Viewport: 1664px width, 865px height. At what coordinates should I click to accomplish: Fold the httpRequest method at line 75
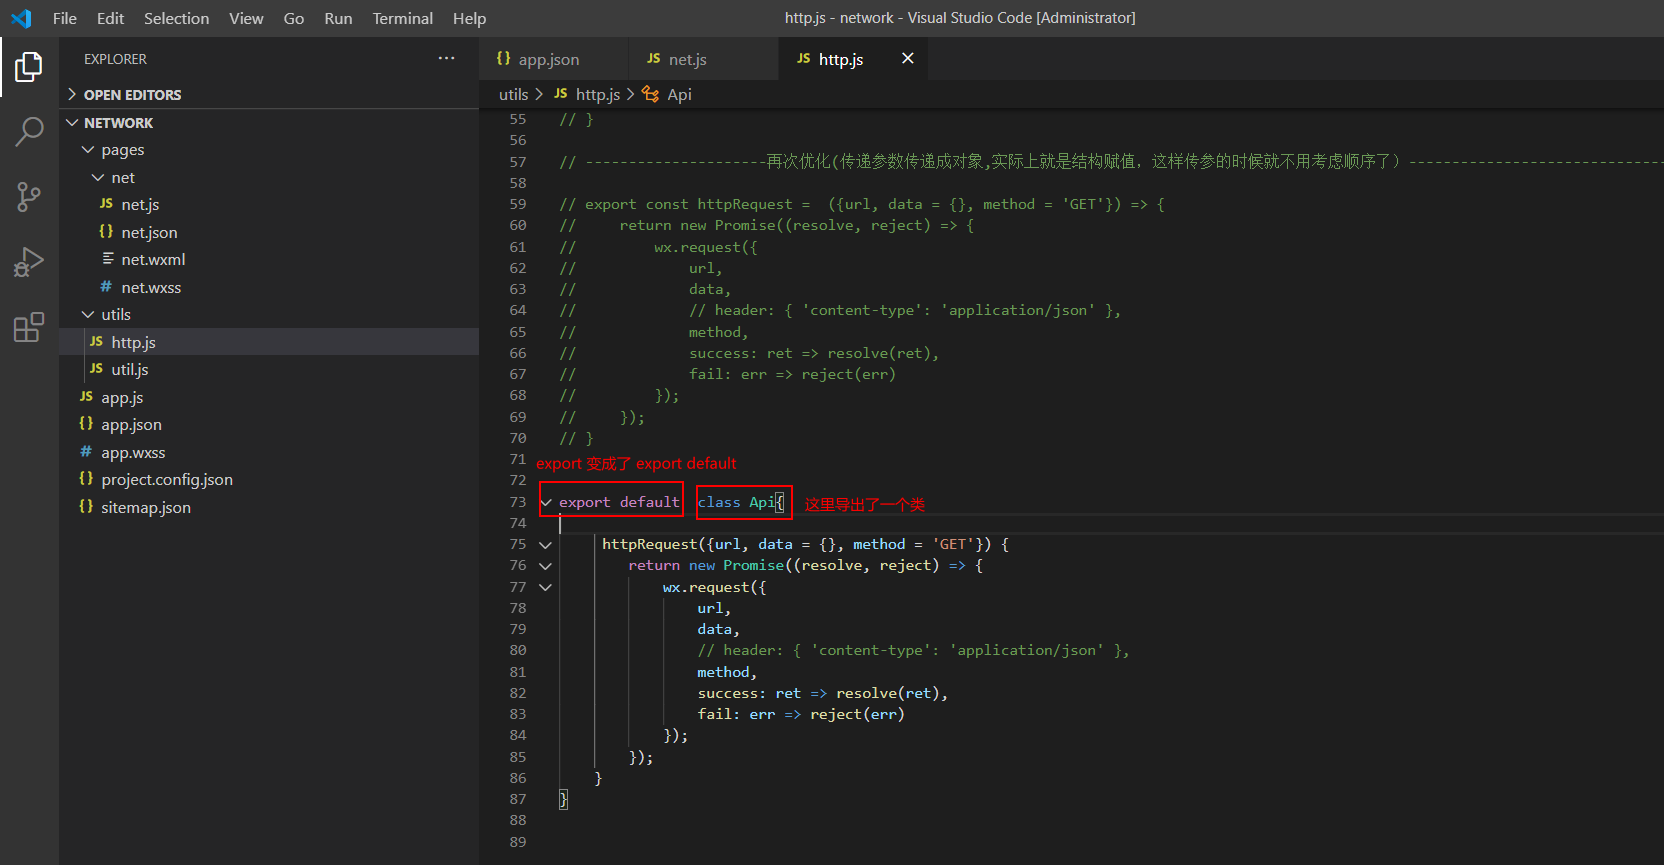pyautogui.click(x=545, y=545)
